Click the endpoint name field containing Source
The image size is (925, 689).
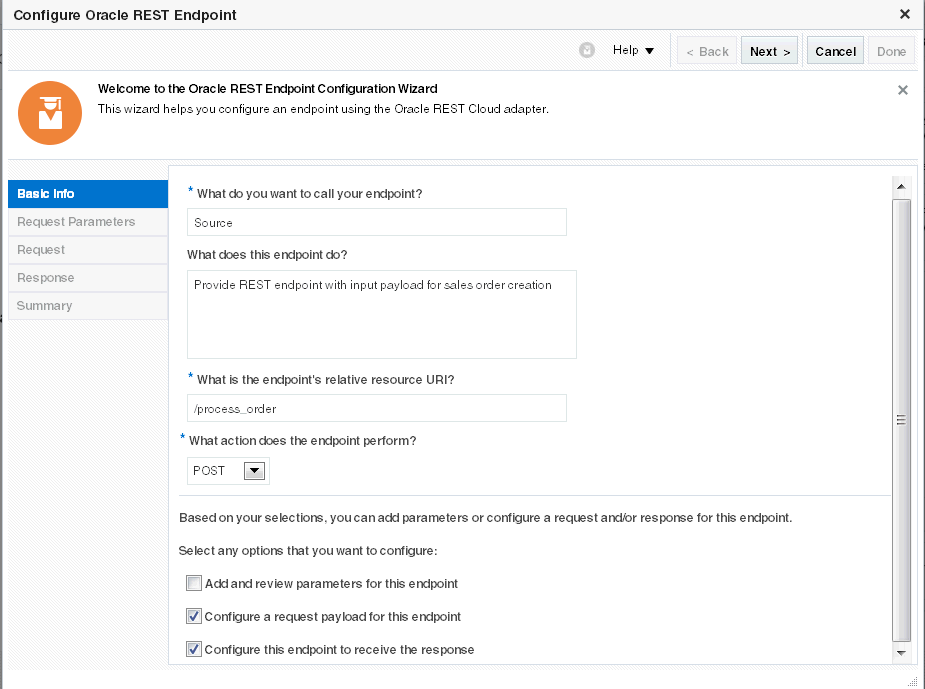click(376, 222)
